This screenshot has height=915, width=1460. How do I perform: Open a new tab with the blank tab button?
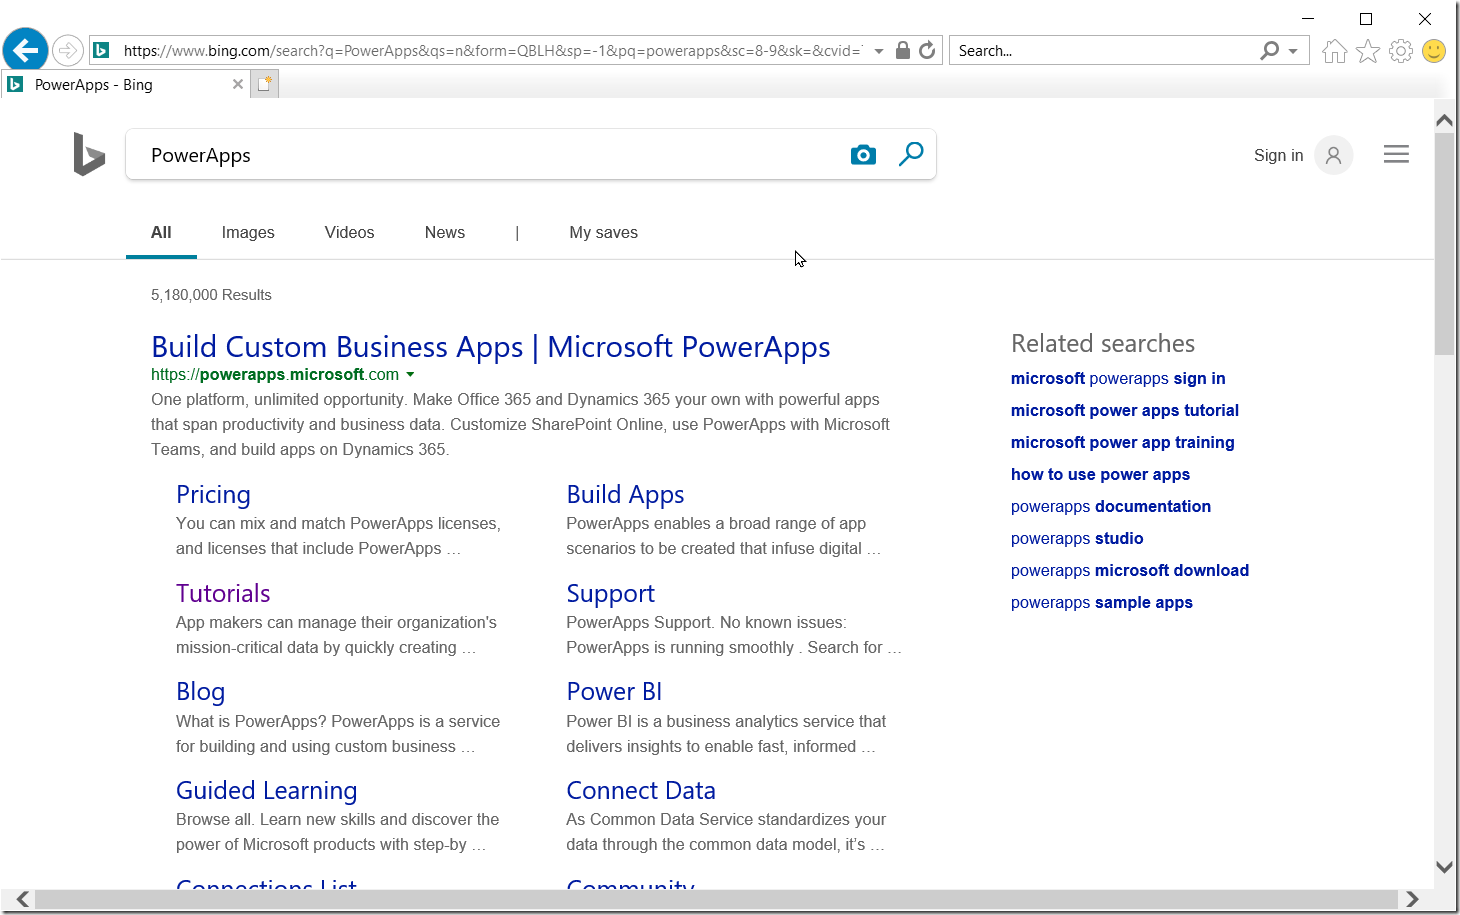coord(265,85)
